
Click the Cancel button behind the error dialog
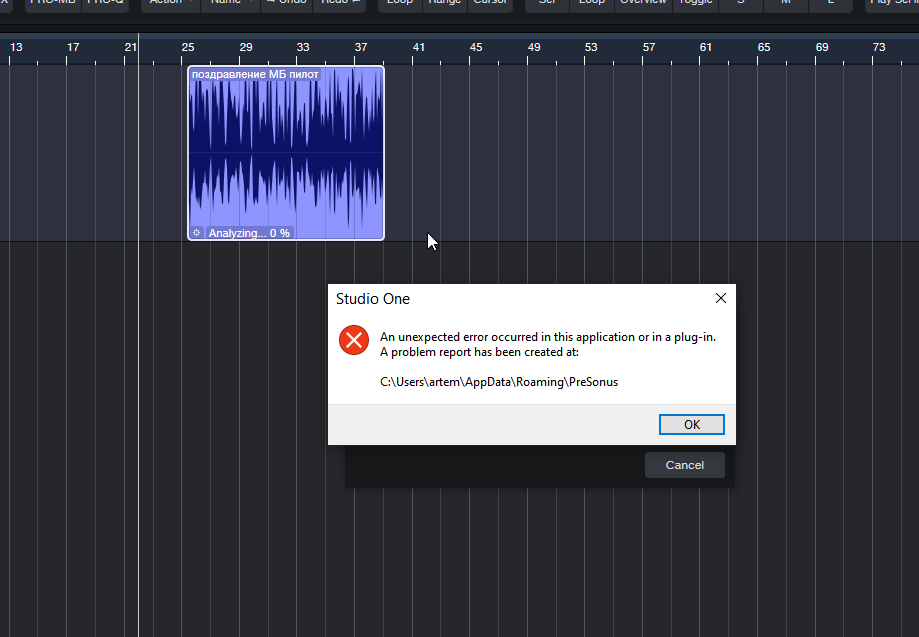[x=685, y=465]
